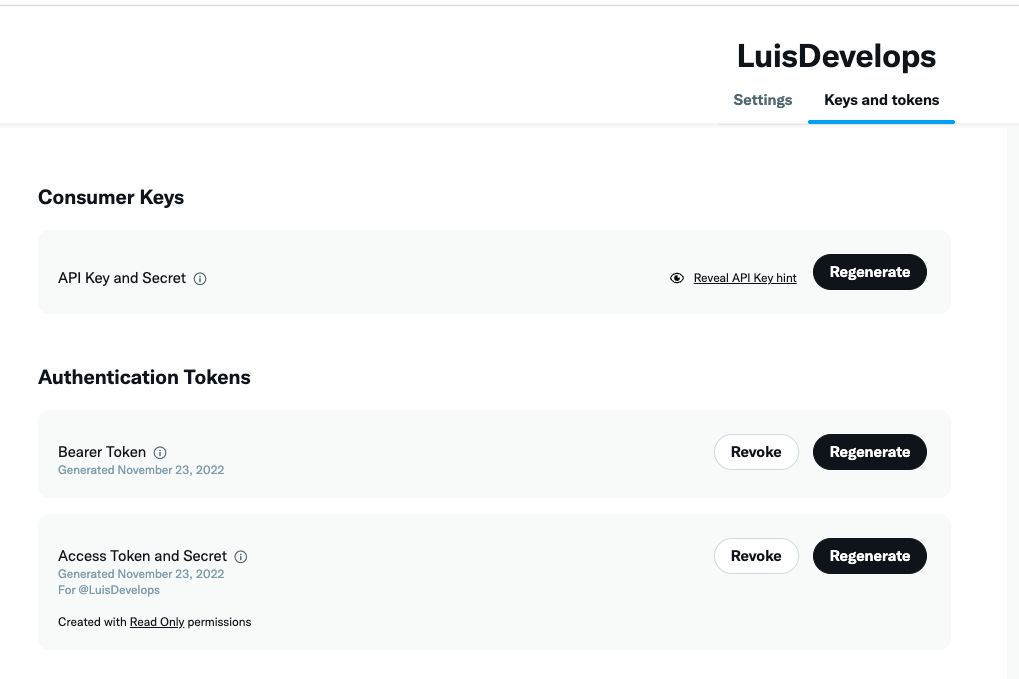The image size is (1019, 679).
Task: Click the Authentication Tokens heading
Action: pos(144,378)
